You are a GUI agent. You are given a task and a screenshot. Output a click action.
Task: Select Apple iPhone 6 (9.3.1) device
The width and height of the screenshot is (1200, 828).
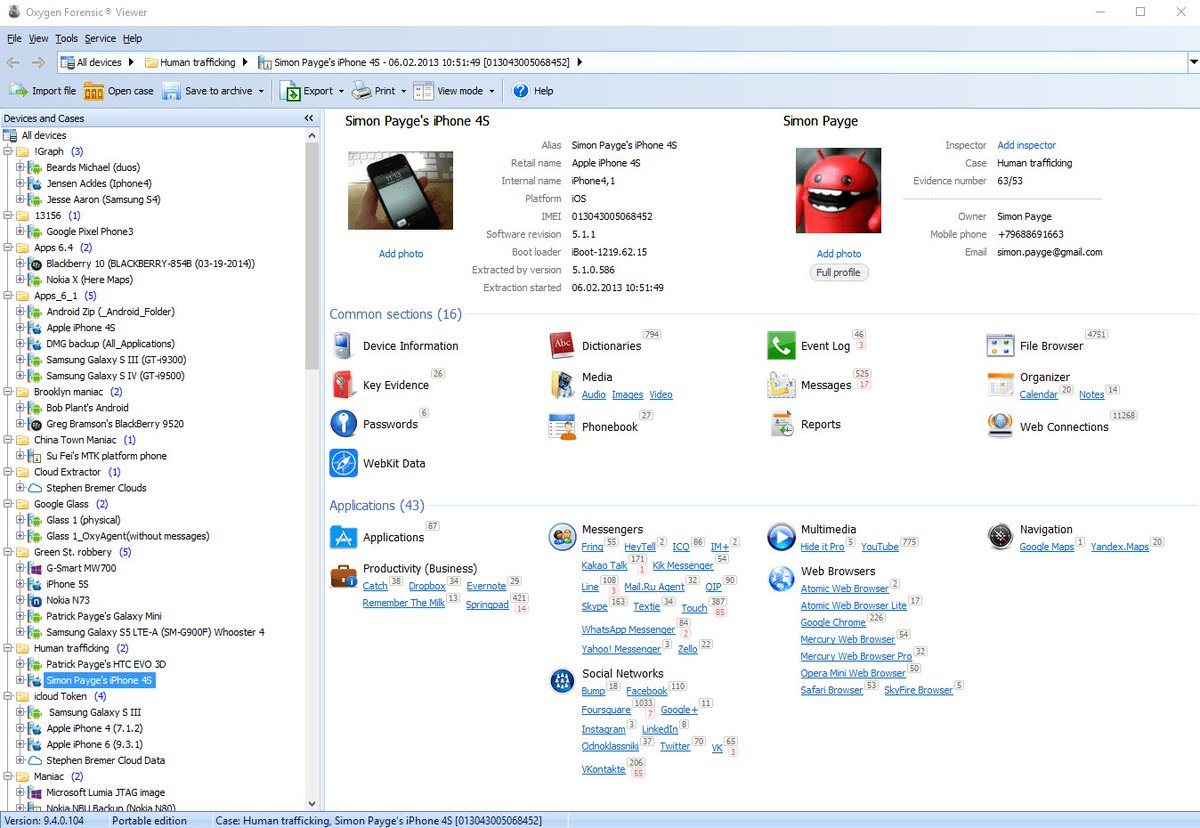[94, 744]
